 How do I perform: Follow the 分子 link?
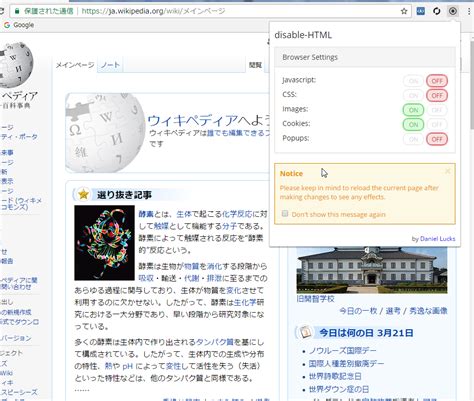(229, 226)
